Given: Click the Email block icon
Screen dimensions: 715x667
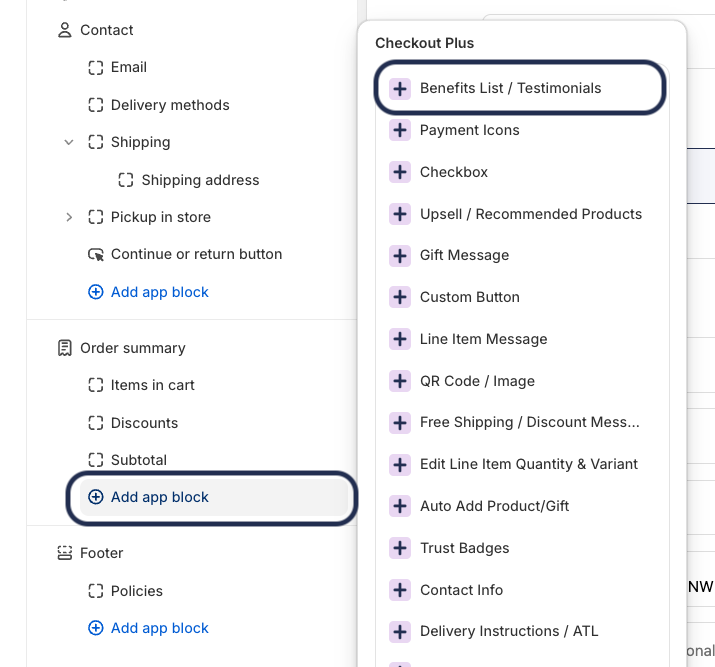Looking at the screenshot, I should 96,67.
